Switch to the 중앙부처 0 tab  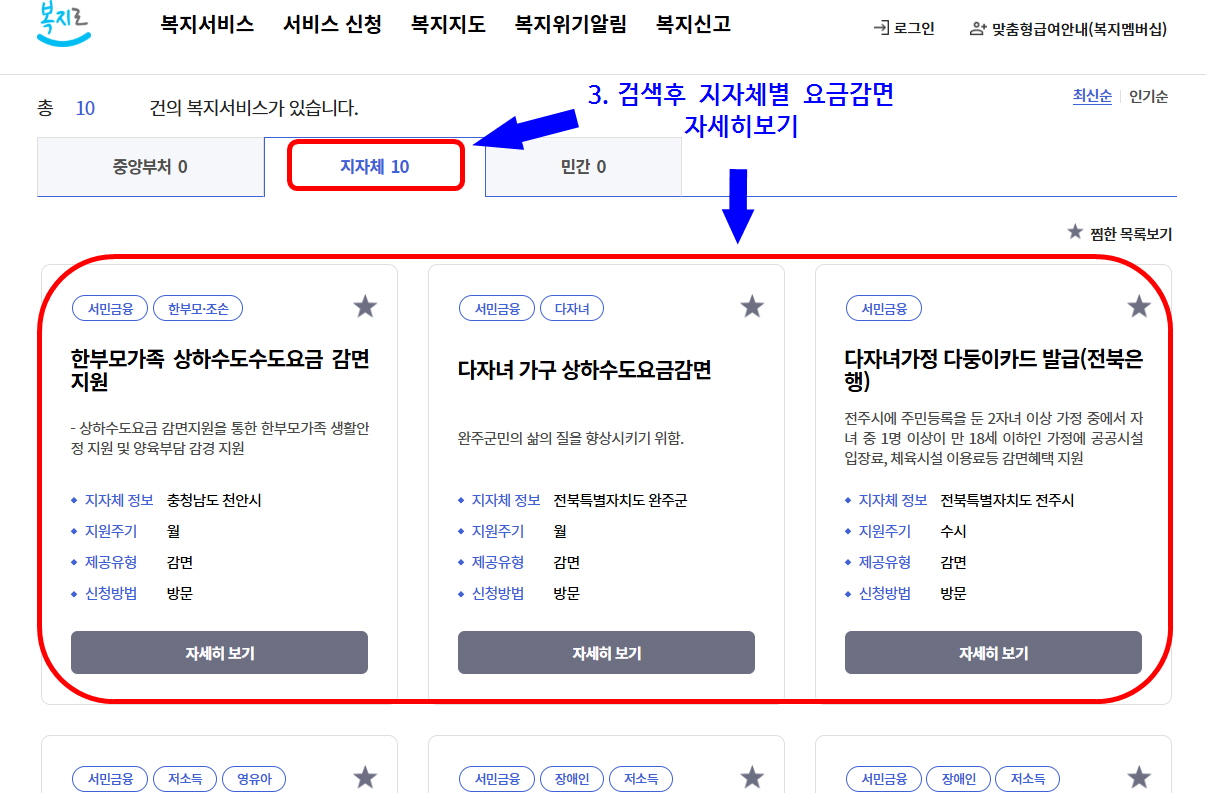pos(150,167)
